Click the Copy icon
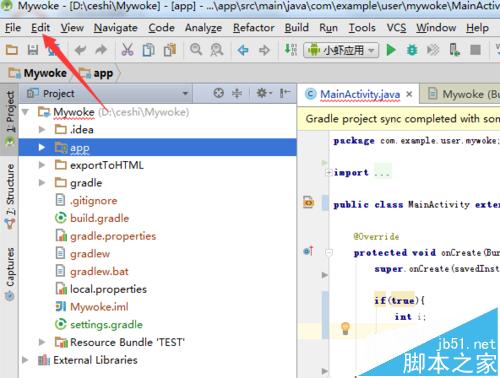Image resolution: width=500 pixels, height=378 pixels. pyautogui.click(x=149, y=50)
